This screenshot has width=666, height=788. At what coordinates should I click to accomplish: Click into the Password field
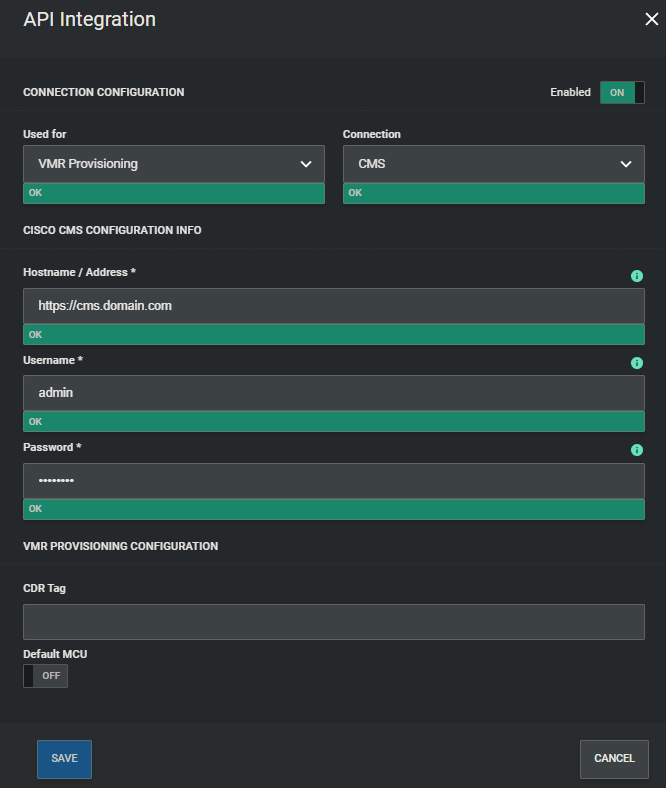333,481
